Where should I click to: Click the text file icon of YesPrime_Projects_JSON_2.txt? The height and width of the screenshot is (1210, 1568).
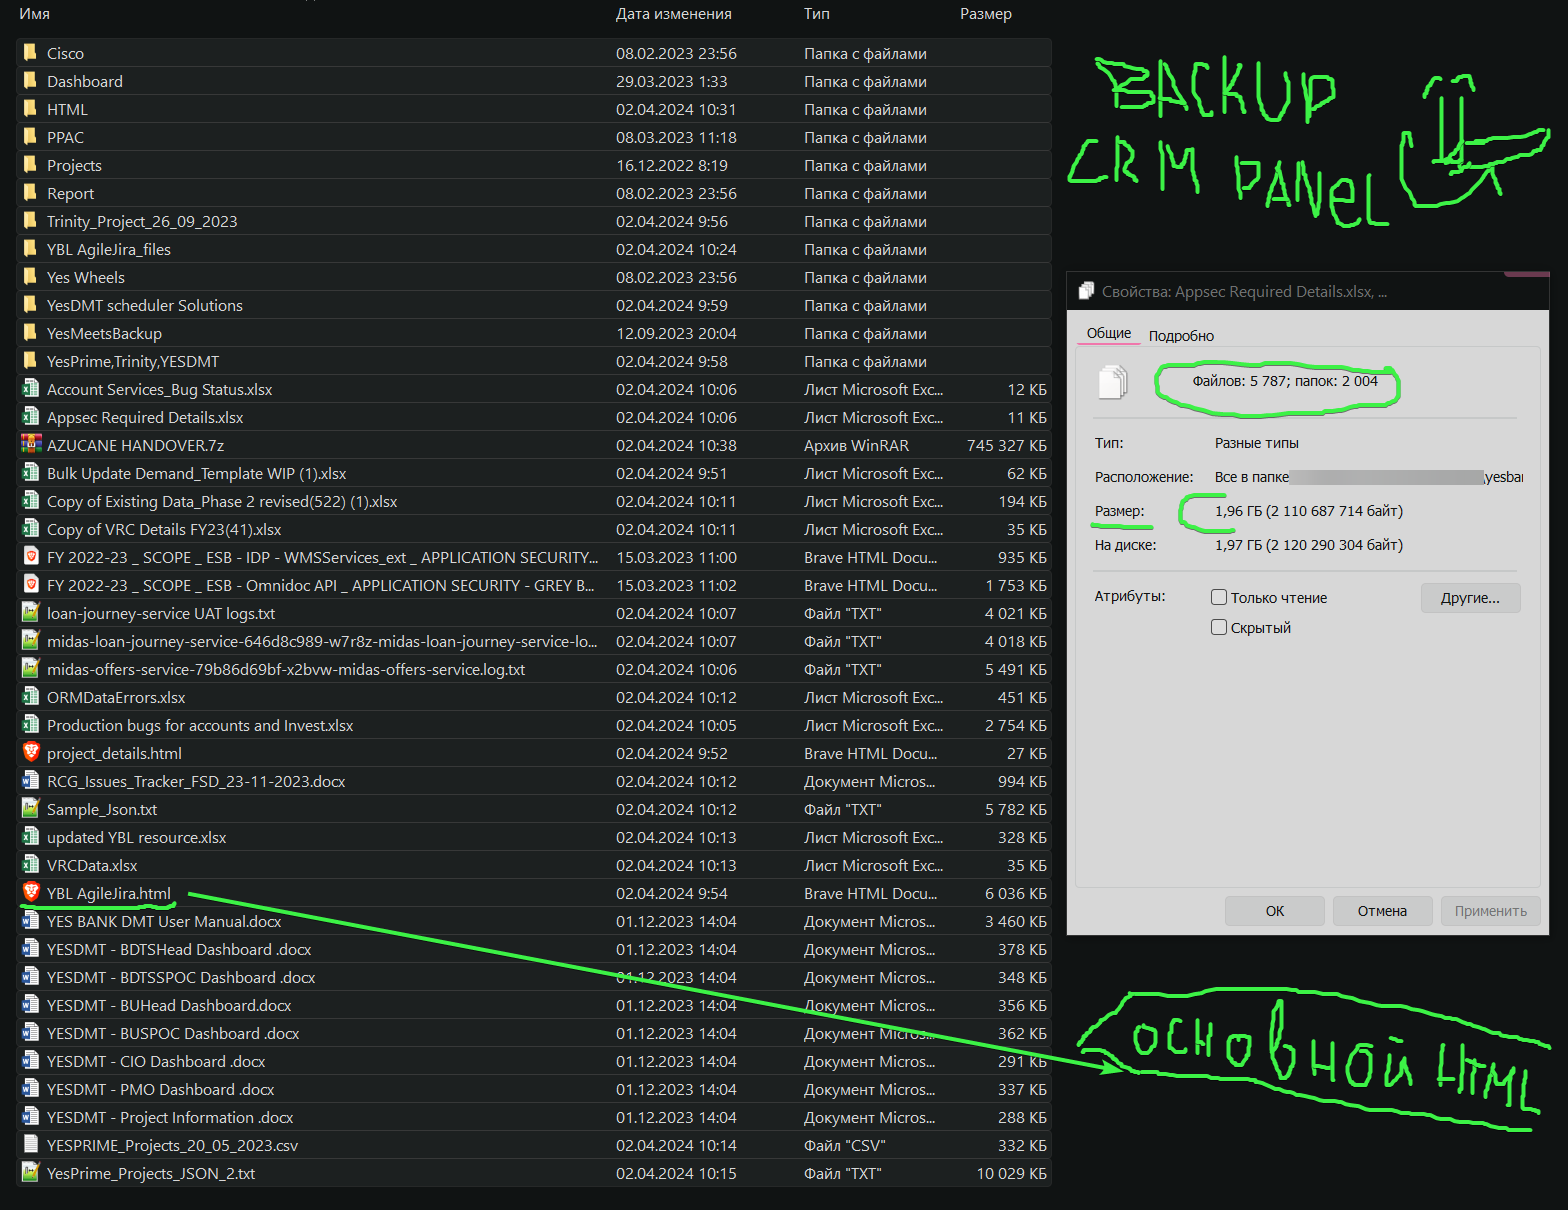click(x=30, y=1172)
